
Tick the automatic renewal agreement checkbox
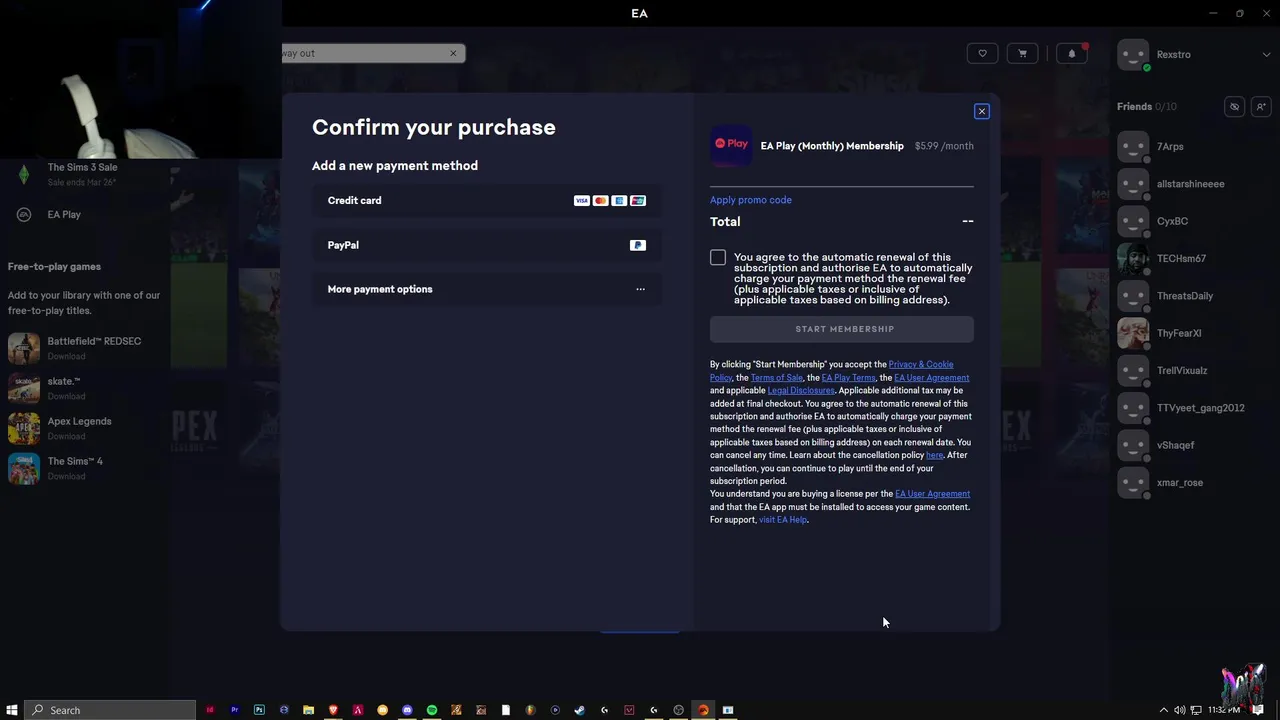pos(718,258)
